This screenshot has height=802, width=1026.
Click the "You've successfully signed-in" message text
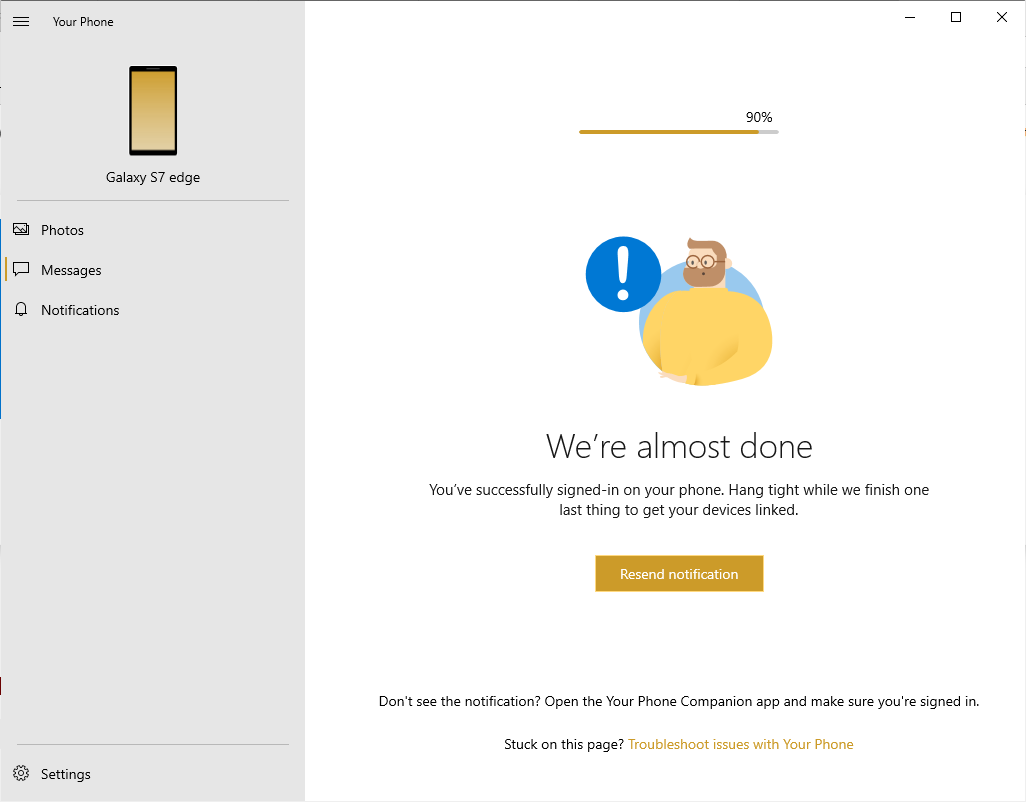(679, 500)
